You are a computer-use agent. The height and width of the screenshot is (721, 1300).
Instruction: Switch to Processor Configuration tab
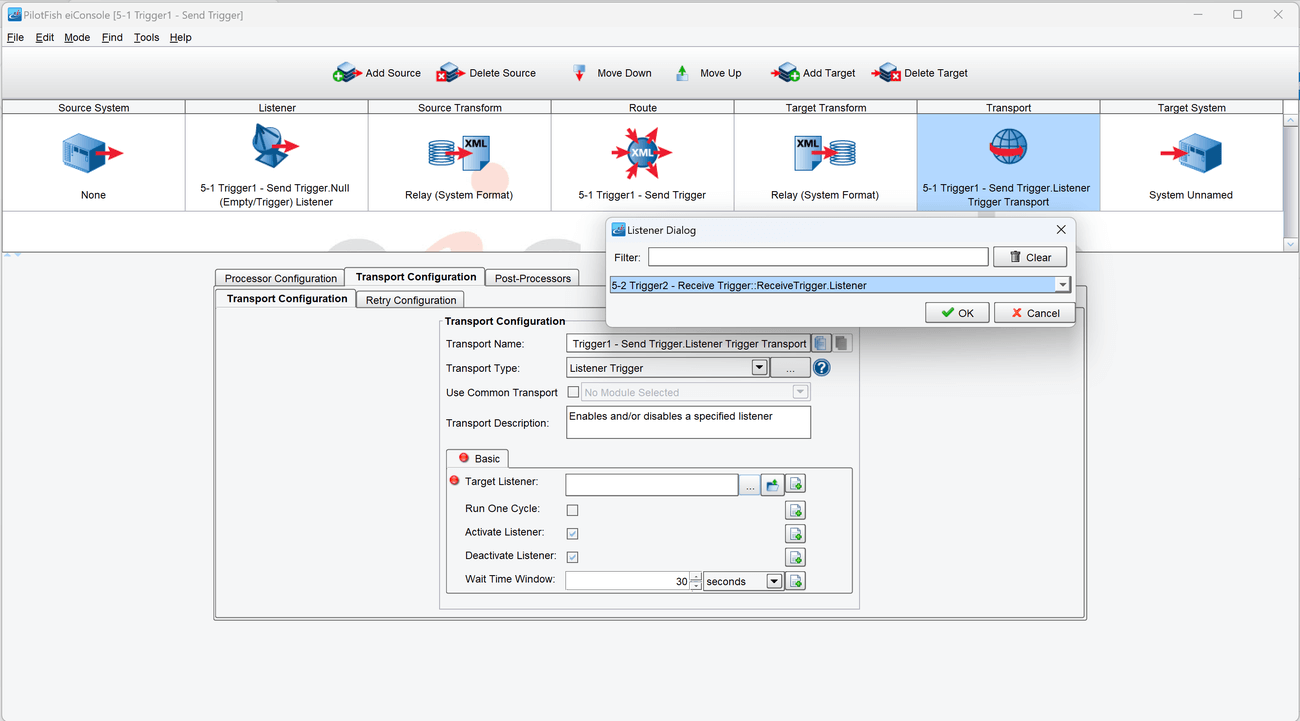tap(280, 278)
